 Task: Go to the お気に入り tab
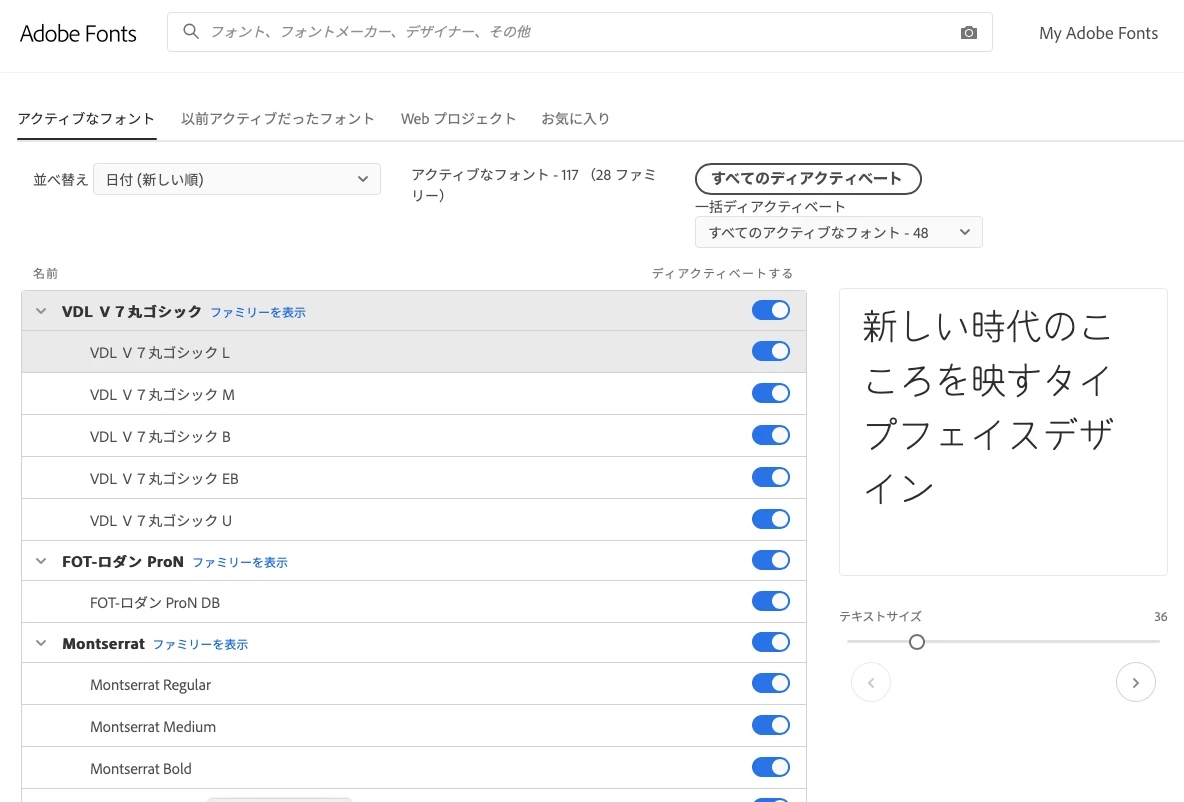[x=575, y=119]
